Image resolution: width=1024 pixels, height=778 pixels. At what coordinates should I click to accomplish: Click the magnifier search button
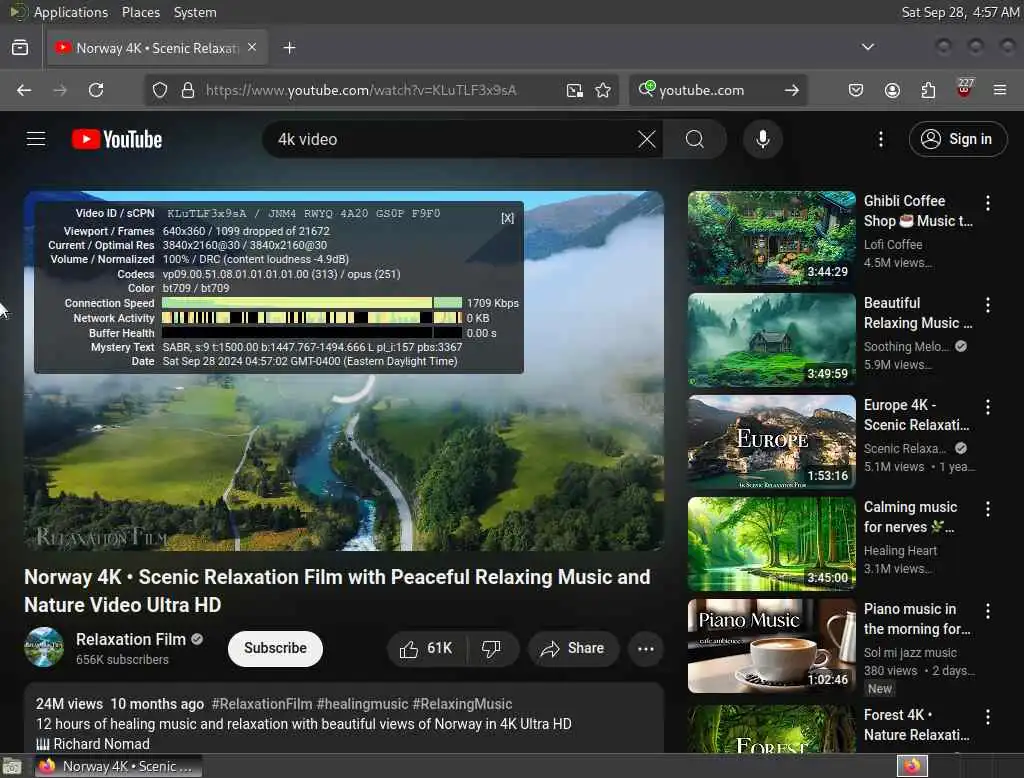pos(695,139)
